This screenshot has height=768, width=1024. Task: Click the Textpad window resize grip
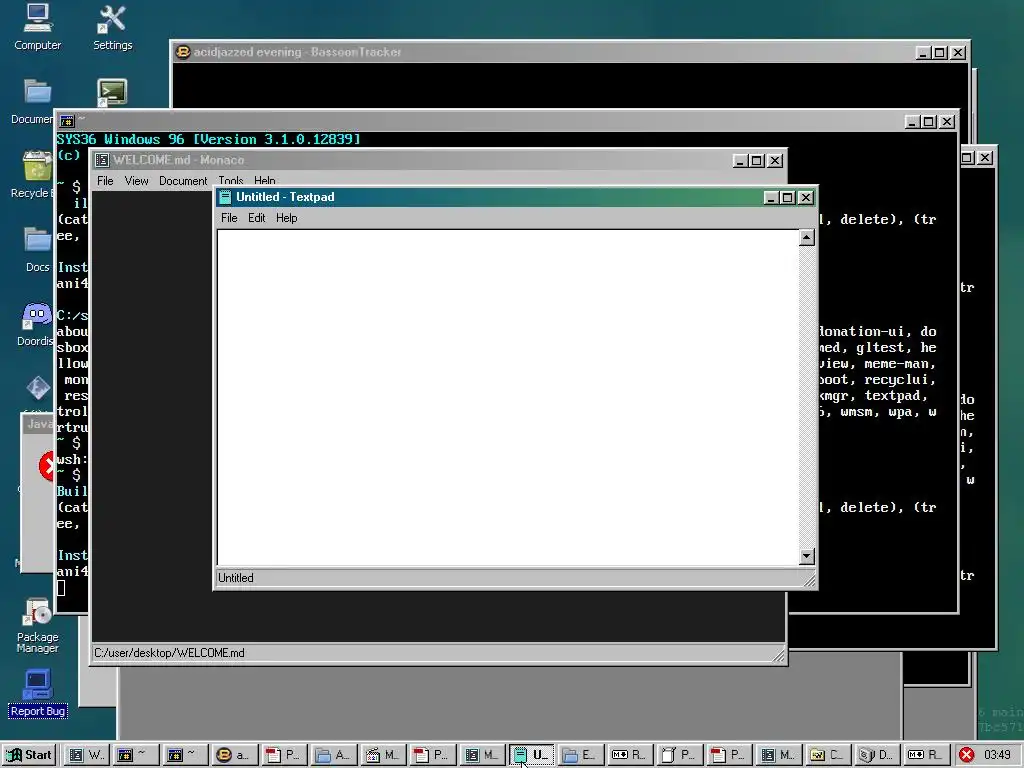coord(809,580)
